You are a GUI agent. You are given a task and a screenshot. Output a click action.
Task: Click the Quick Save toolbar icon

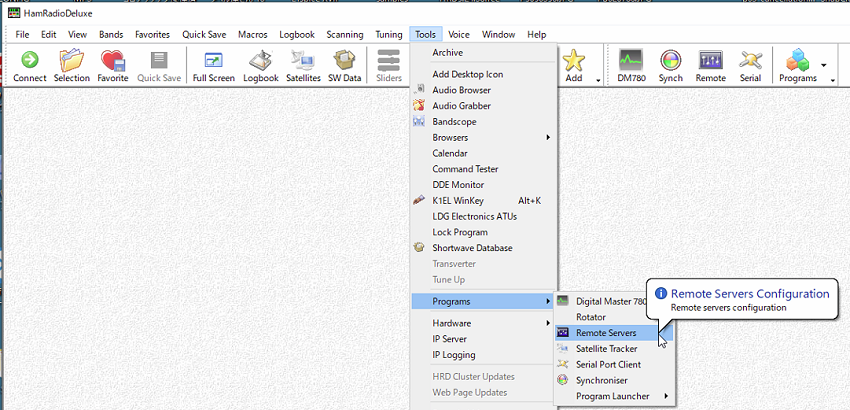click(x=159, y=66)
